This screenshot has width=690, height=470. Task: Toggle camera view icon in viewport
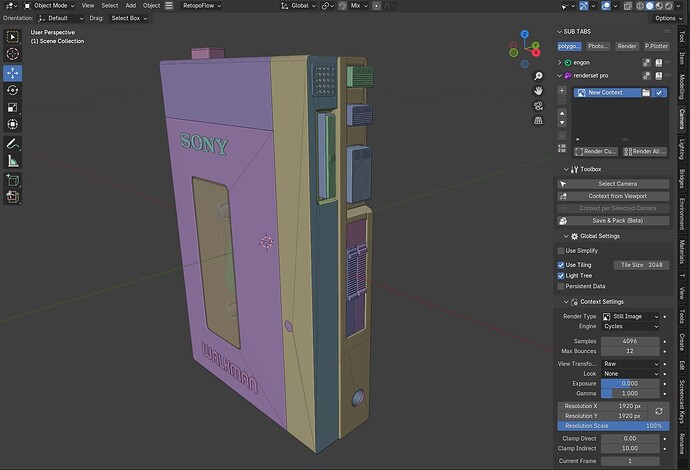[538, 106]
